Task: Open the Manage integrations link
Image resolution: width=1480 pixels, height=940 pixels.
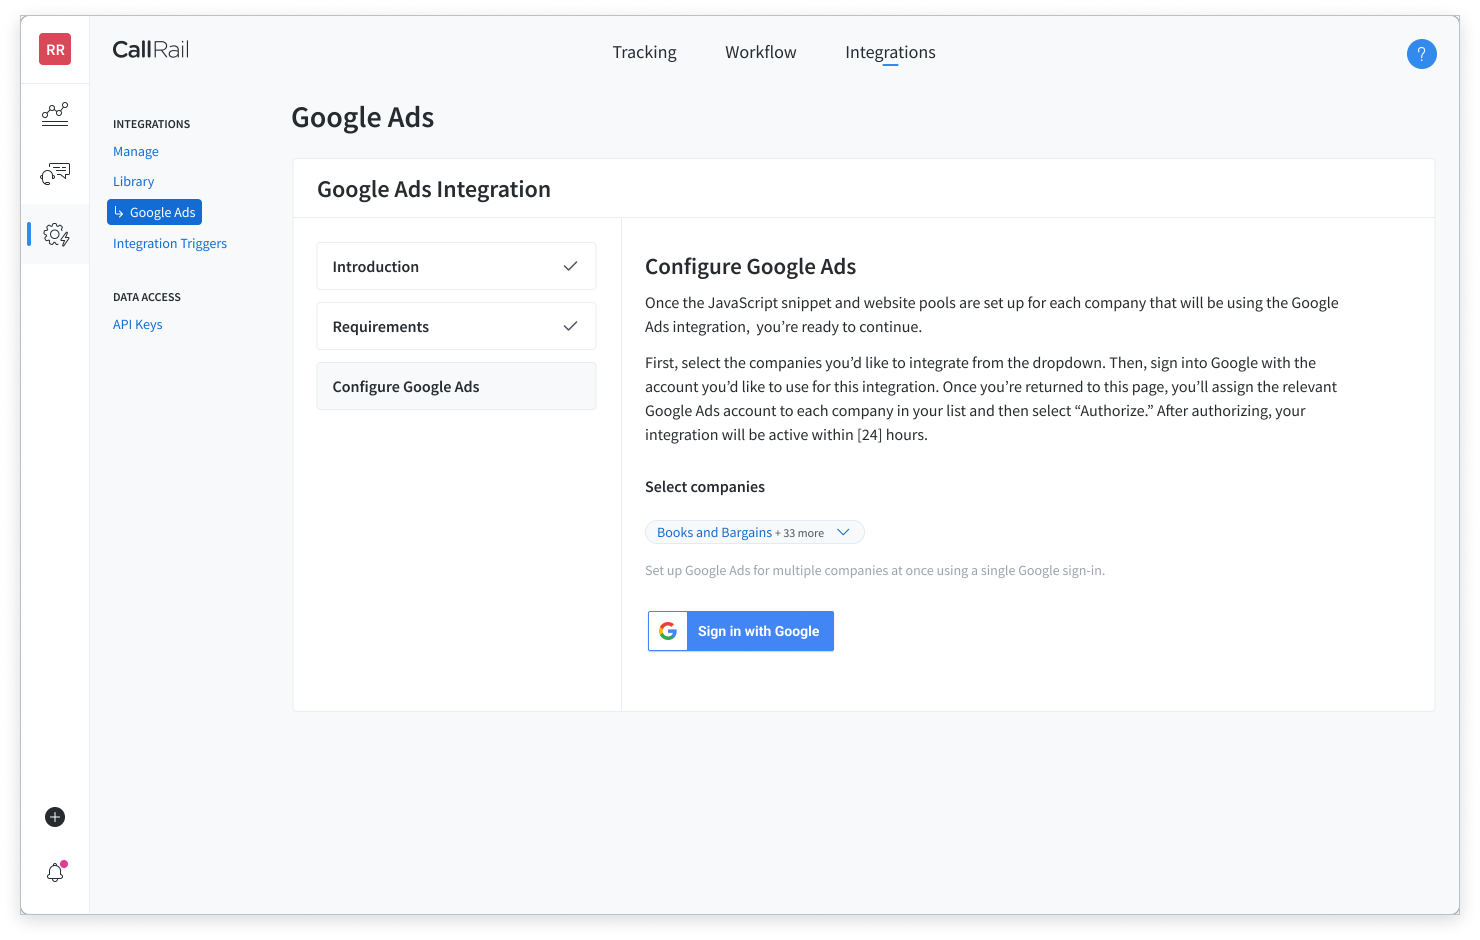Action: 136,152
